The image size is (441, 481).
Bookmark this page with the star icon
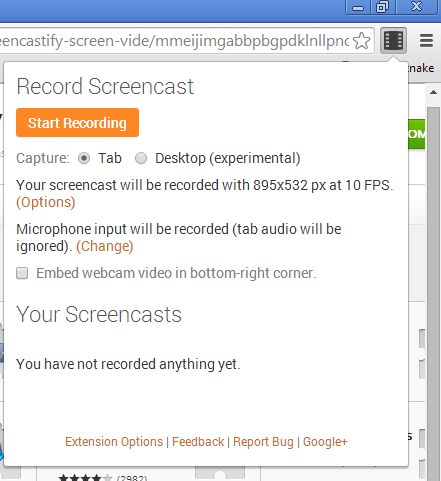[x=361, y=41]
